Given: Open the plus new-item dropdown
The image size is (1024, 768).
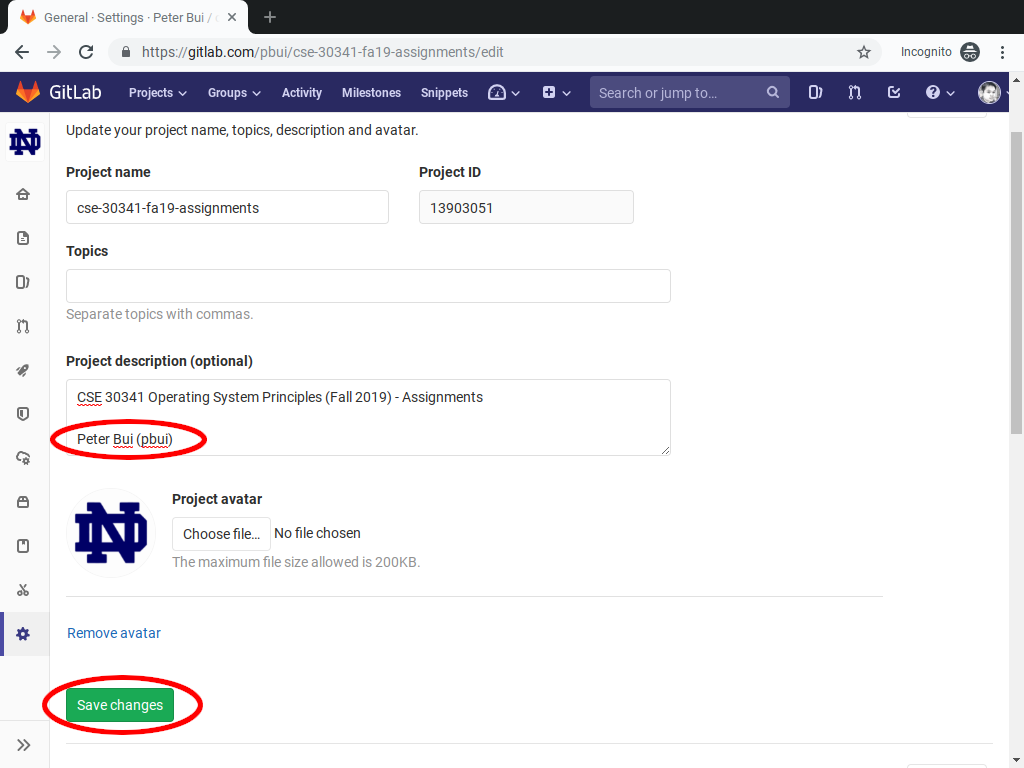Looking at the screenshot, I should (x=556, y=92).
